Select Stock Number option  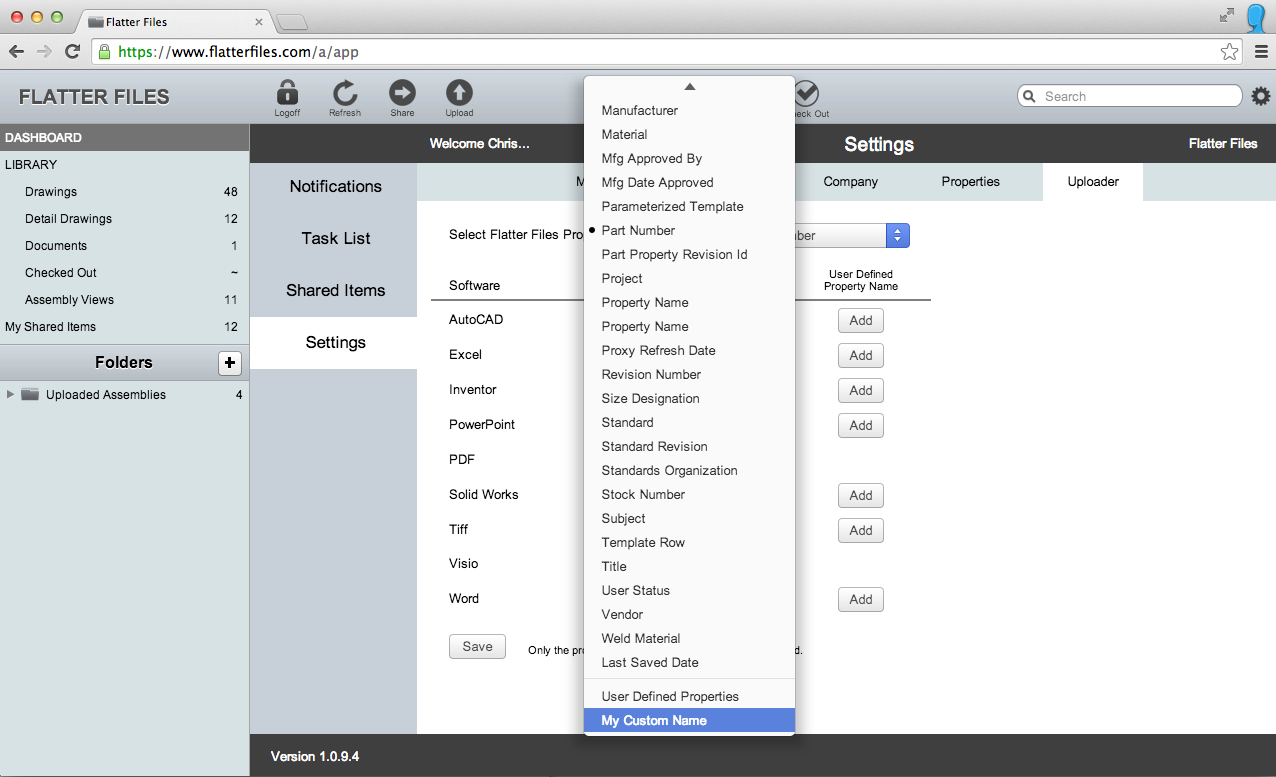(689, 494)
